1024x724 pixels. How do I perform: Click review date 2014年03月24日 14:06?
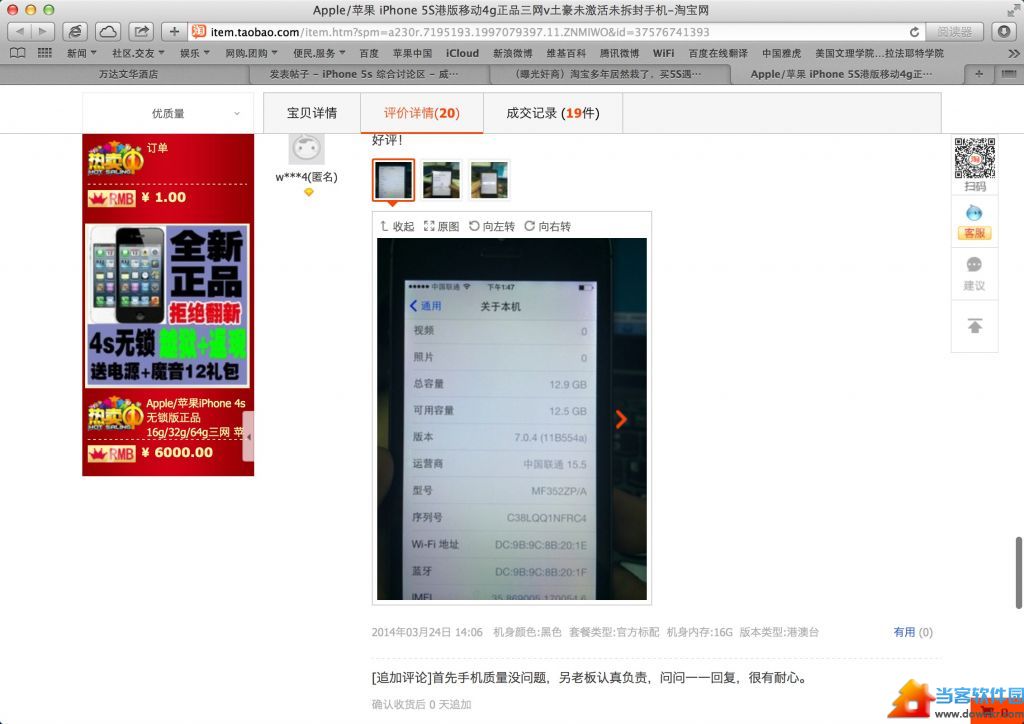pos(427,632)
